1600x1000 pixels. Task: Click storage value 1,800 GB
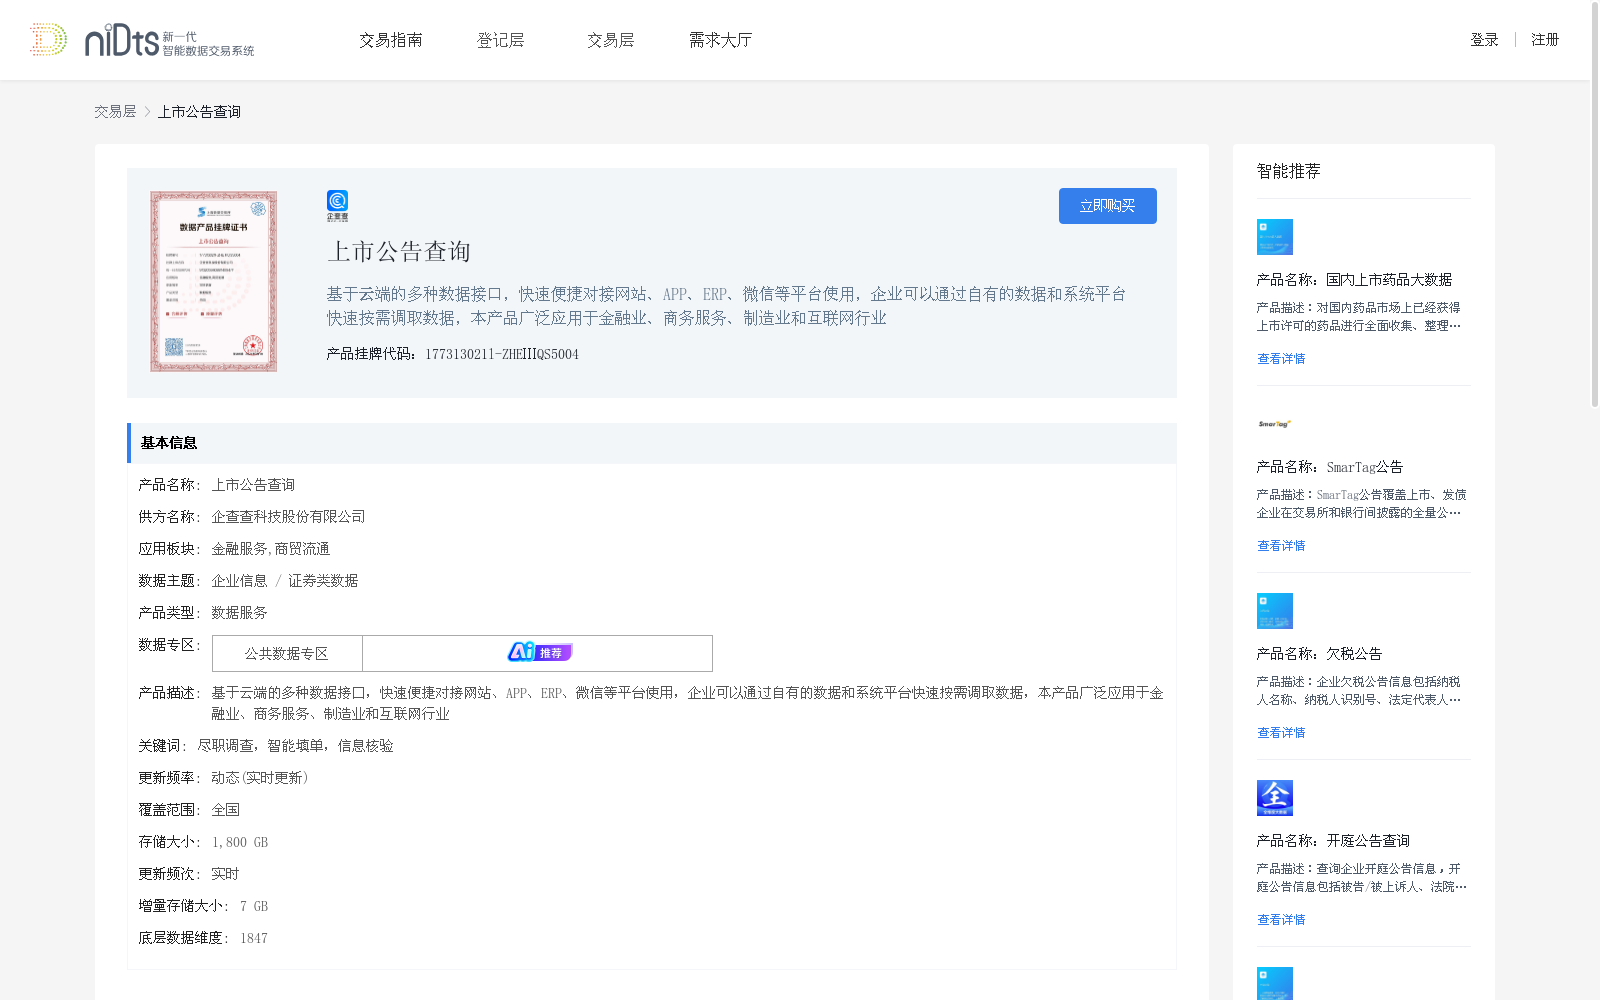pyautogui.click(x=240, y=842)
